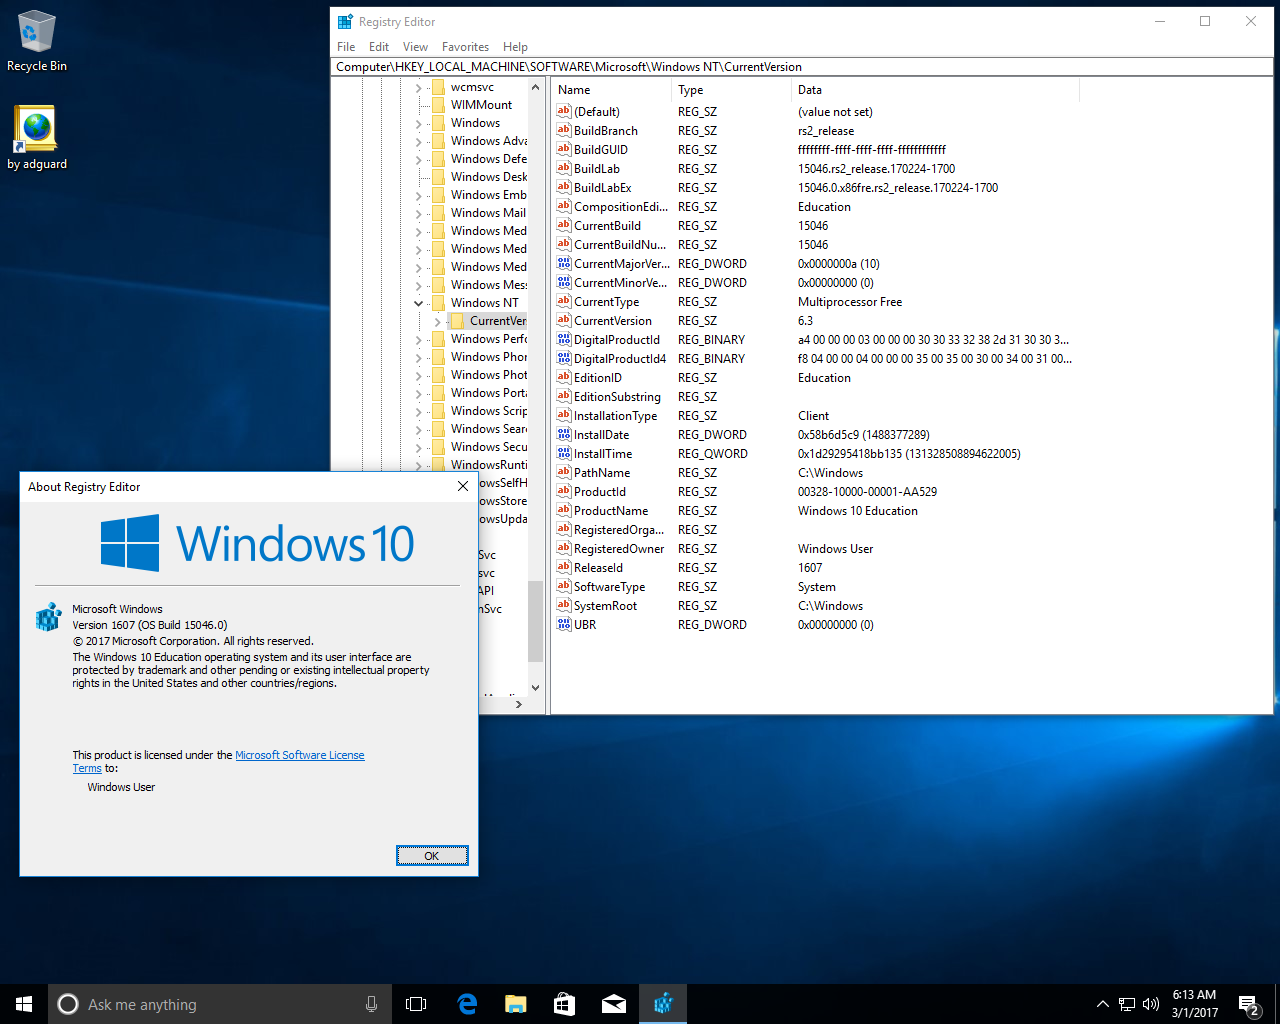Viewport: 1280px width, 1024px height.
Task: Show hidden system tray icons
Action: coord(1102,1004)
